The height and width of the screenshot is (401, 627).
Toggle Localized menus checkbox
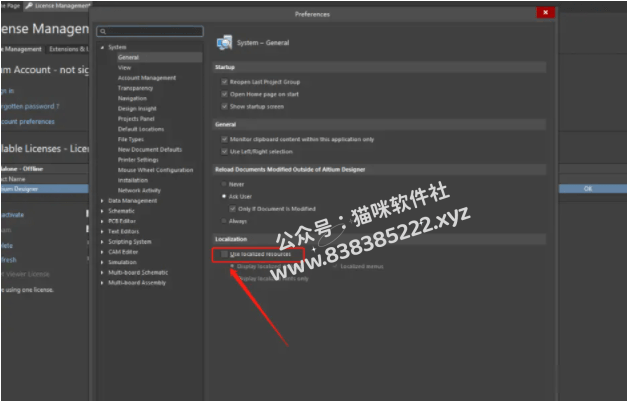(335, 266)
